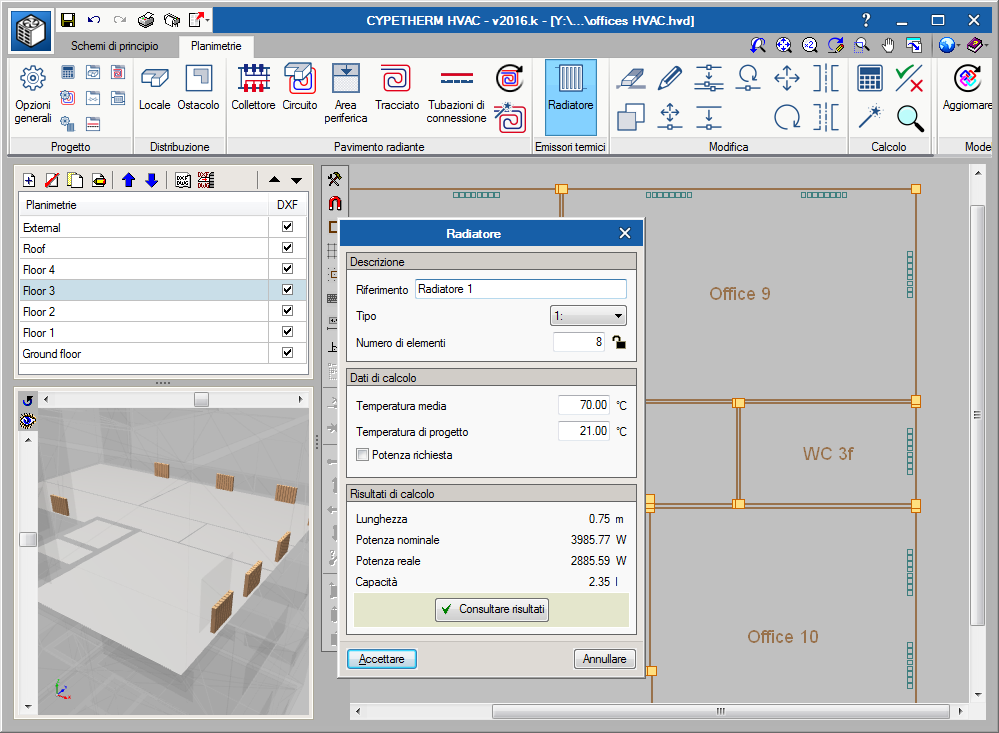Click Consultare risultati button
Screen dimensions: 999x733
click(492, 609)
